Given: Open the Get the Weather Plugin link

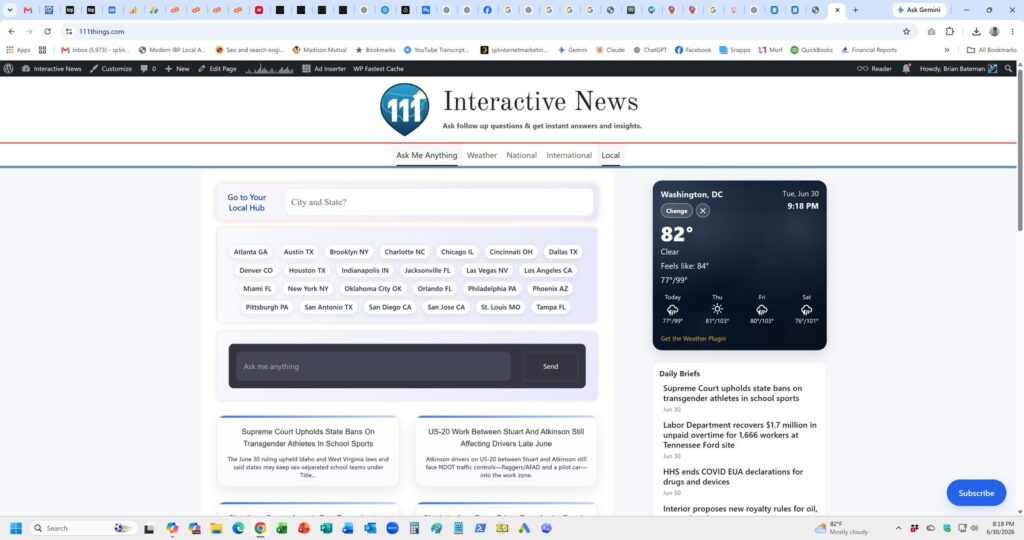Looking at the screenshot, I should pyautogui.click(x=693, y=338).
